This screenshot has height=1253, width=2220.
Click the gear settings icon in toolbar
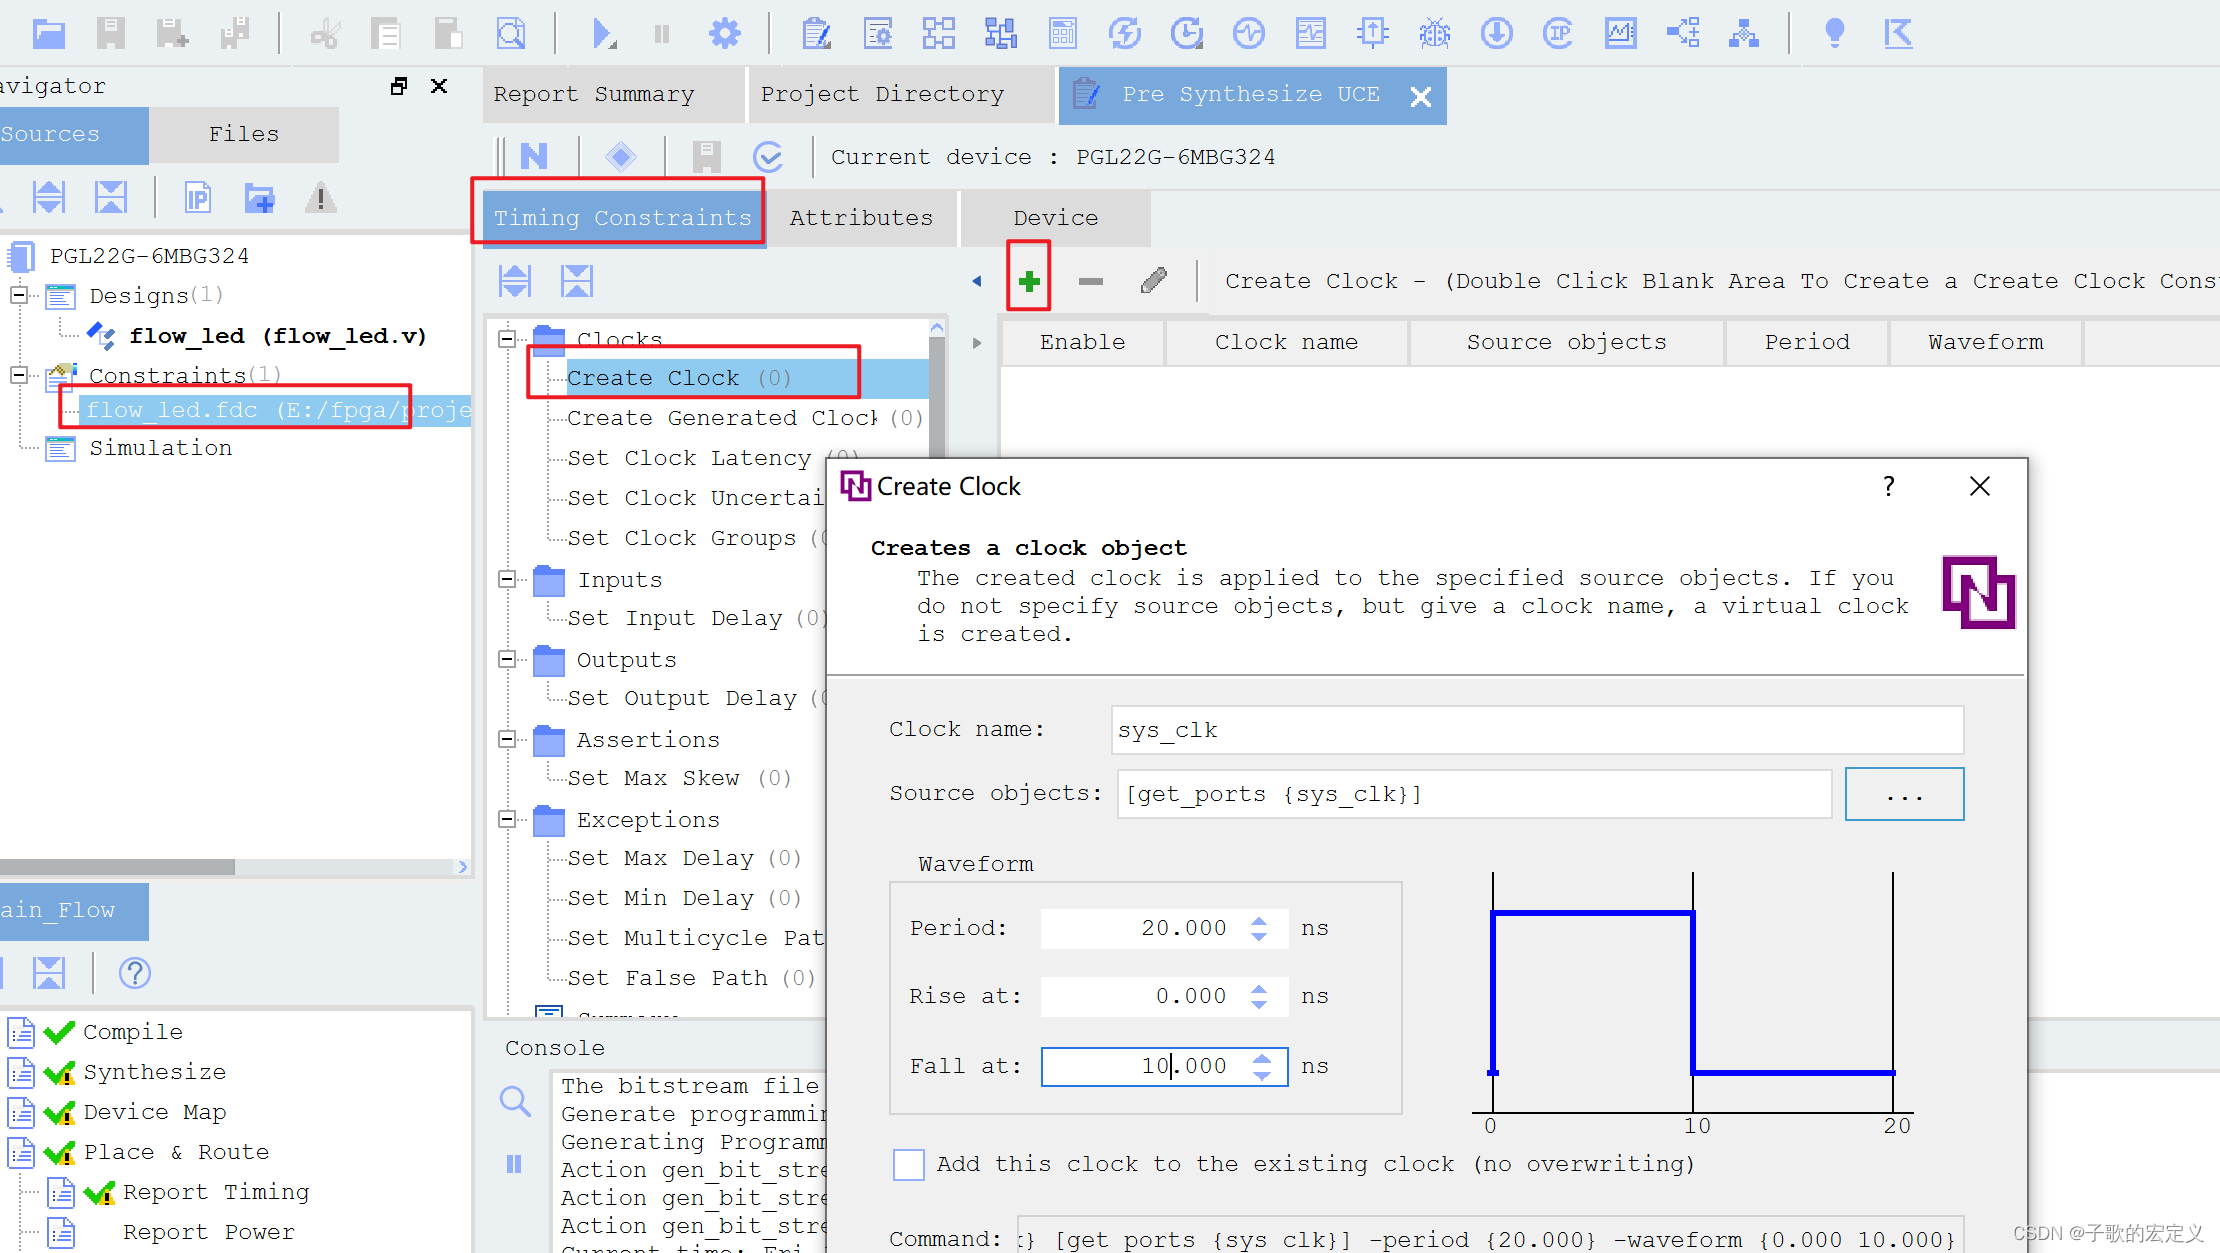click(x=725, y=34)
